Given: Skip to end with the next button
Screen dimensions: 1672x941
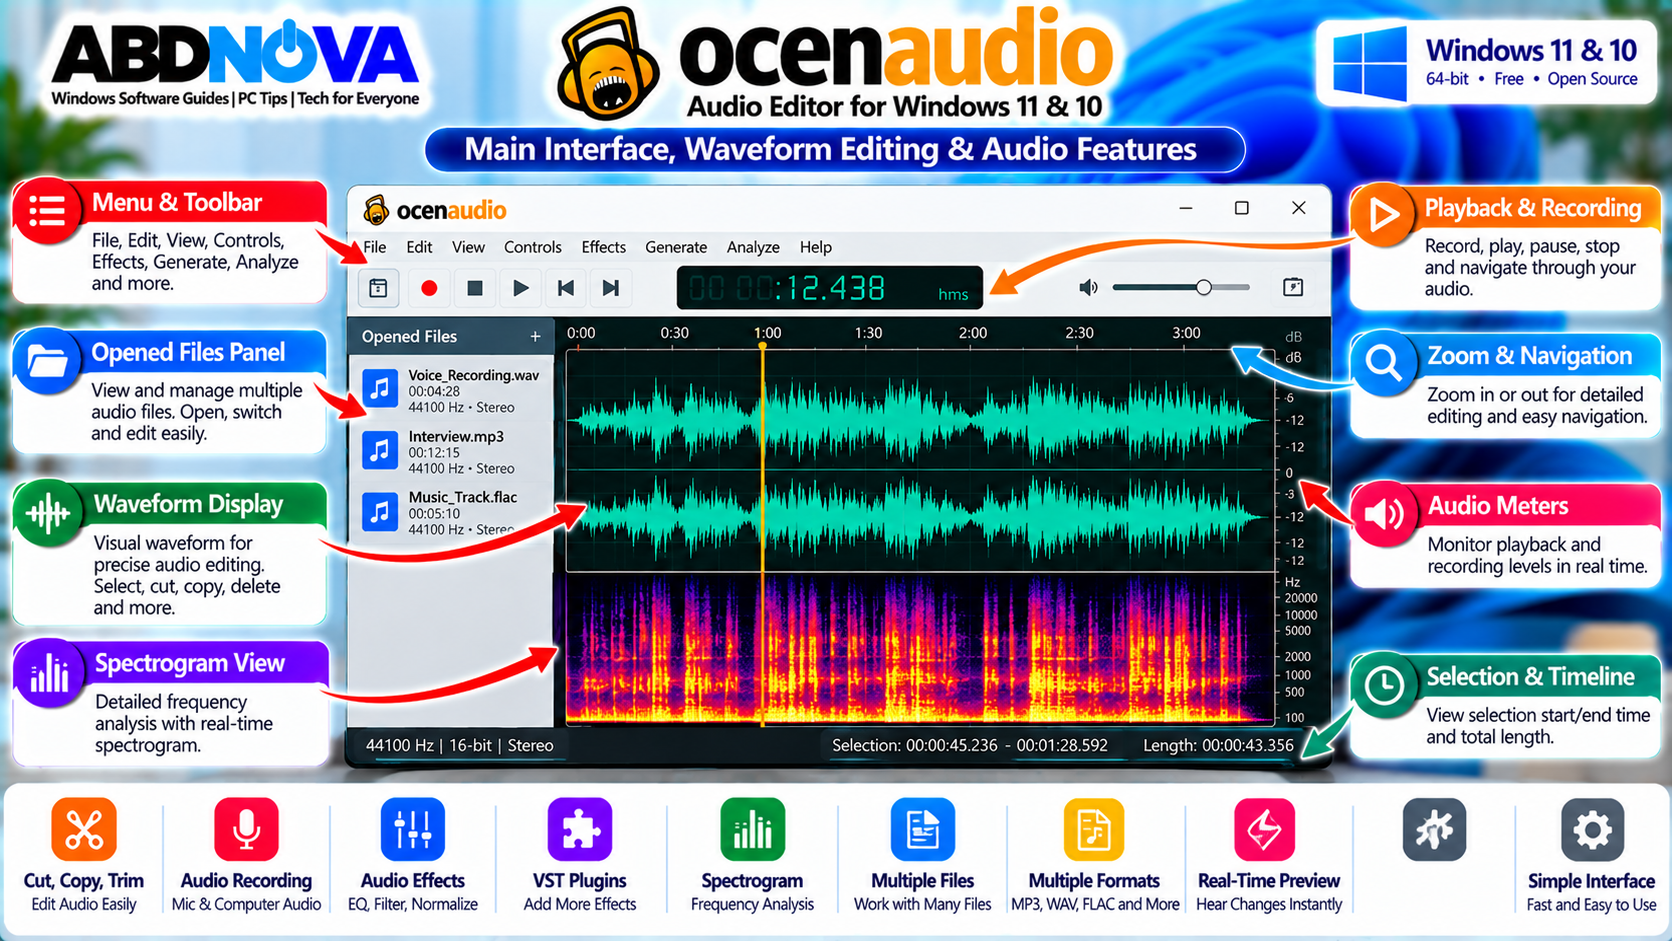Looking at the screenshot, I should (x=611, y=288).
